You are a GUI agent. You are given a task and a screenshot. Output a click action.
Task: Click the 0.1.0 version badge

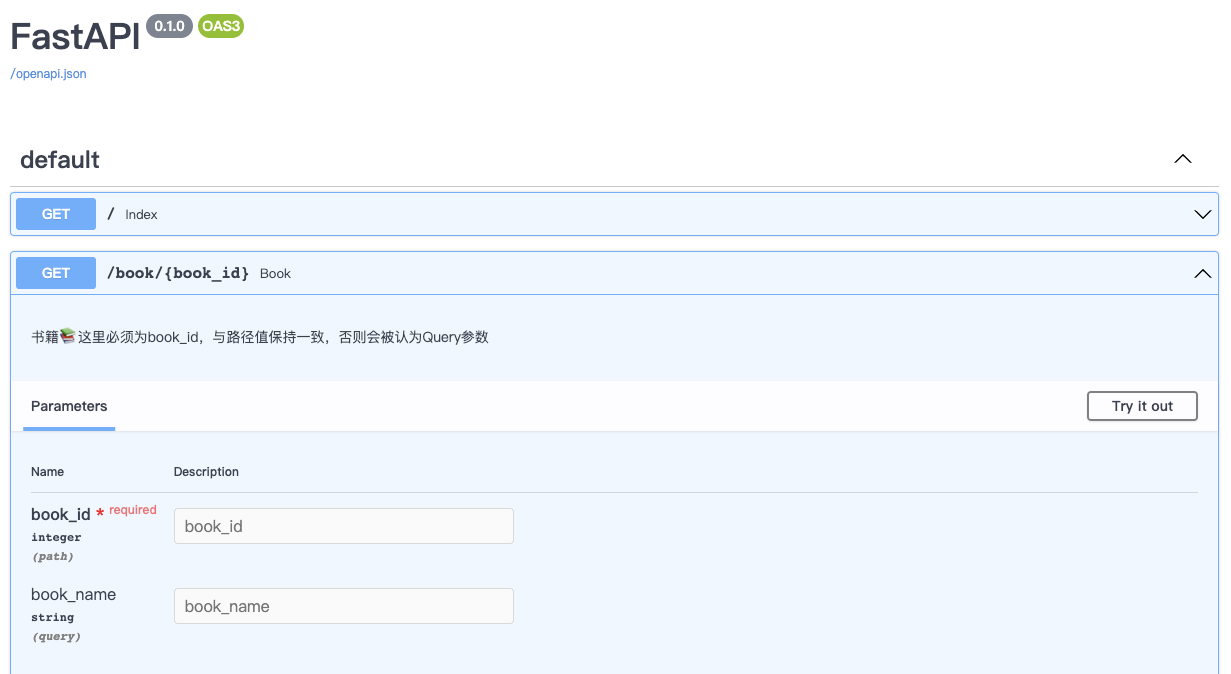point(169,27)
